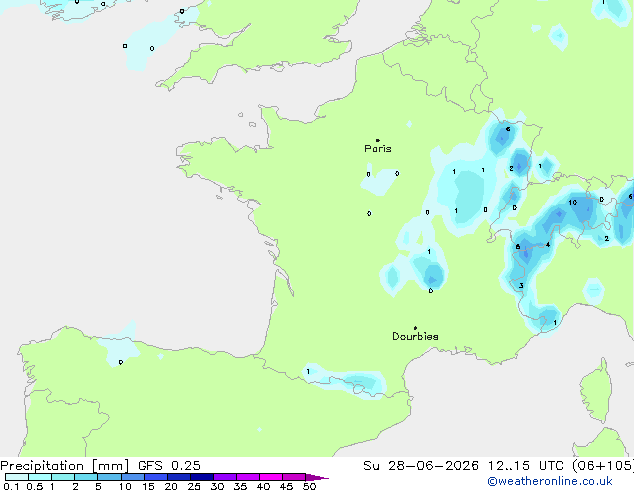Click the legend label '30'
This screenshot has width=634, height=490.
coord(217,486)
